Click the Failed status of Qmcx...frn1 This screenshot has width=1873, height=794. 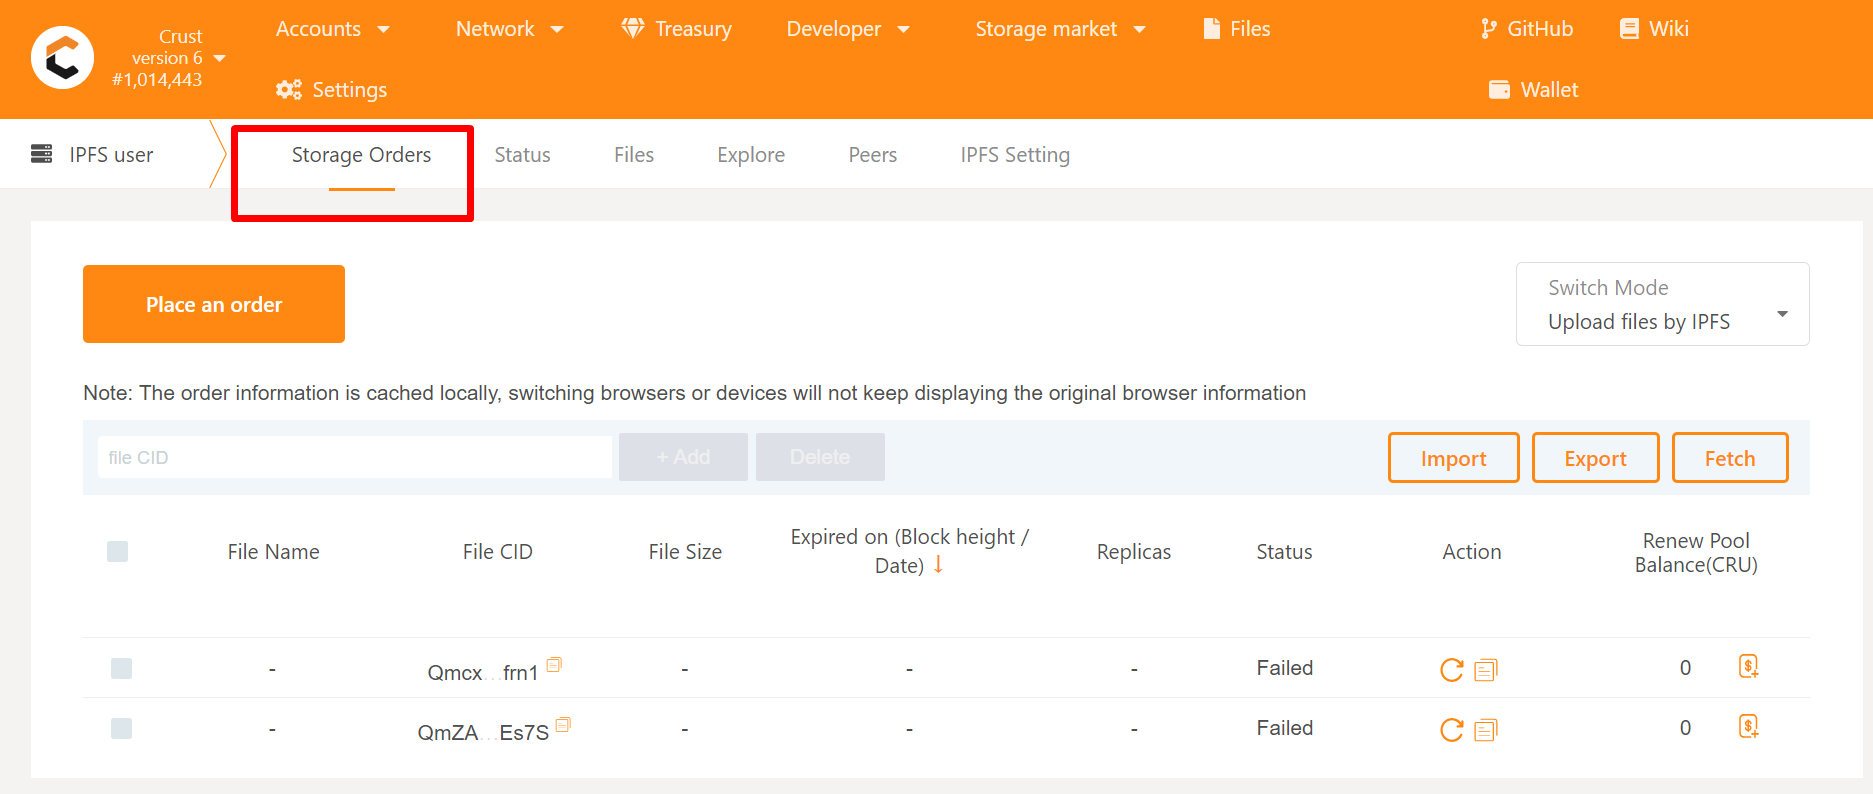(1284, 668)
